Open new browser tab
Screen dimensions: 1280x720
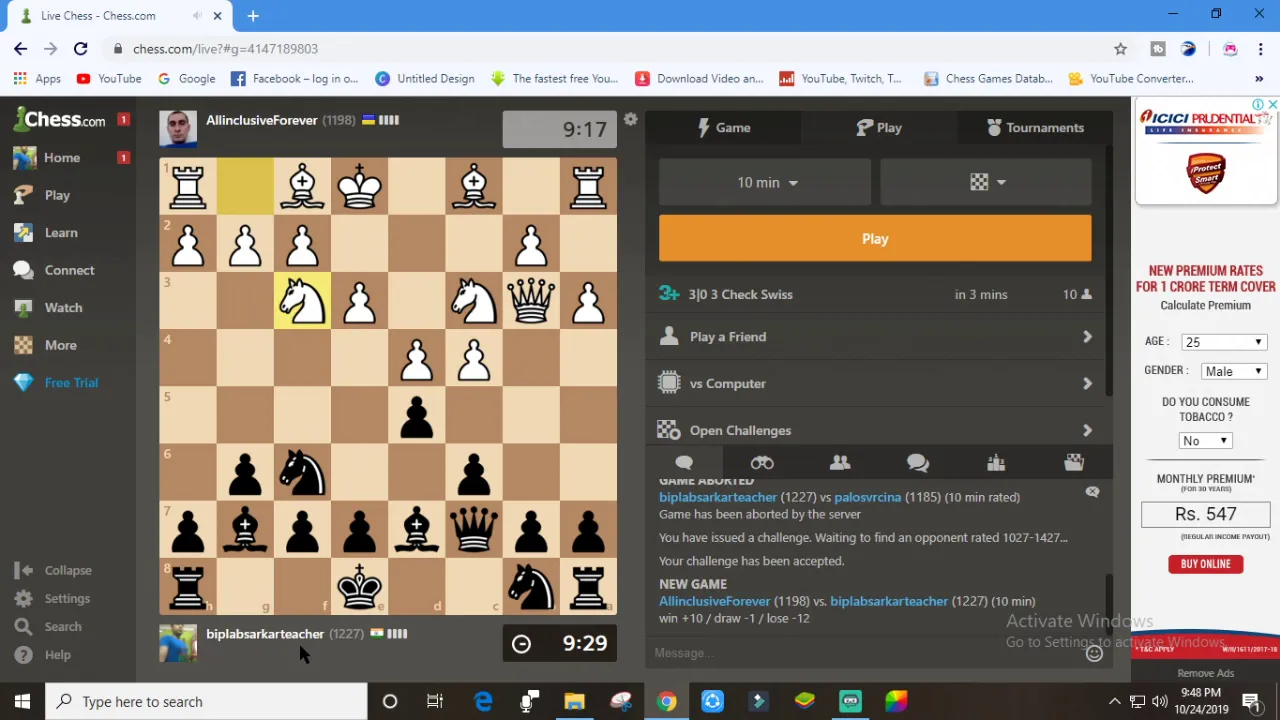(x=253, y=16)
